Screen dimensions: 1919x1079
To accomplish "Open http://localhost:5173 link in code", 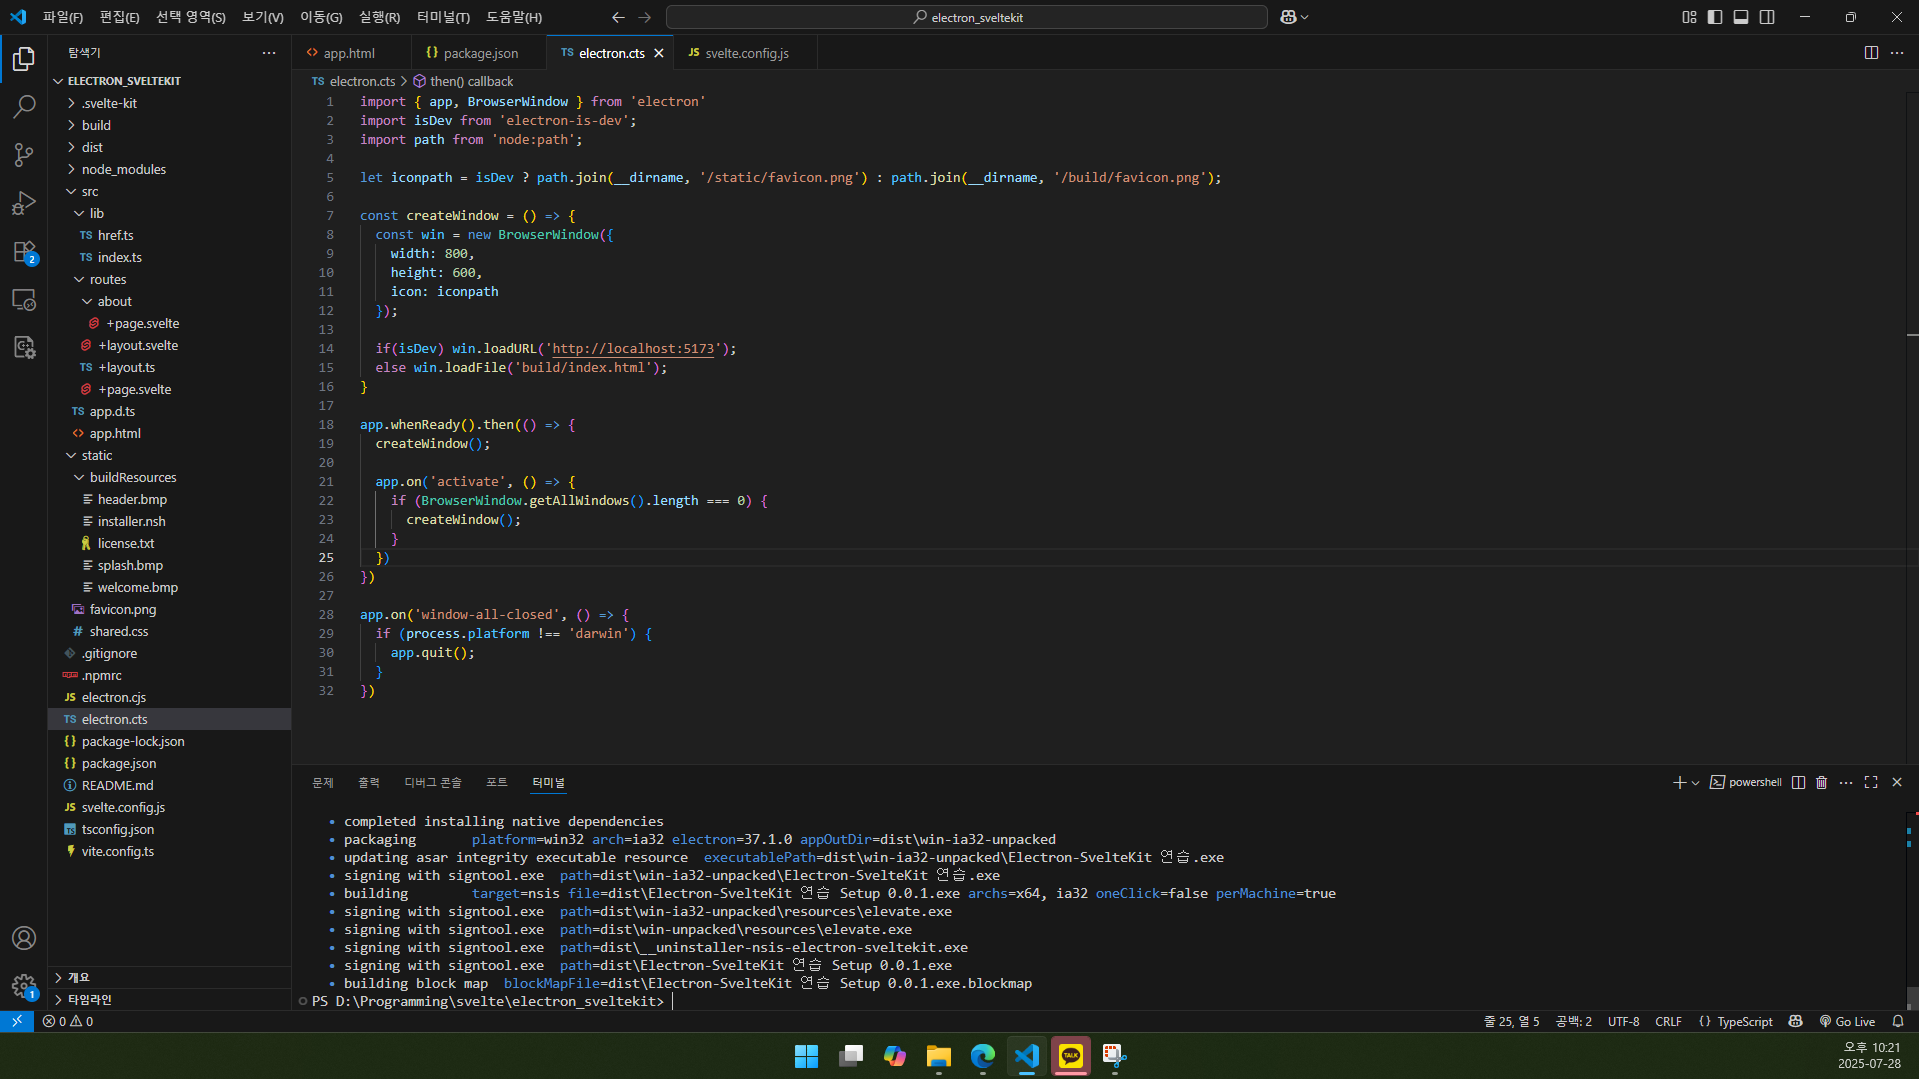I will (x=633, y=349).
